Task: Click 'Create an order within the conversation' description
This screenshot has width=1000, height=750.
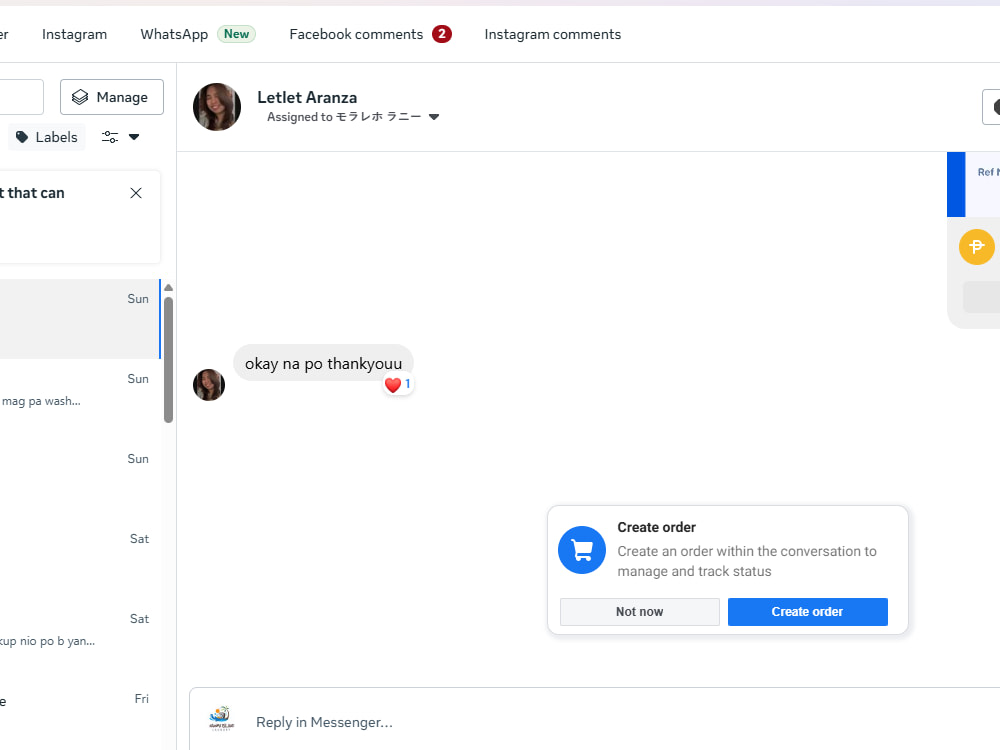Action: (747, 561)
